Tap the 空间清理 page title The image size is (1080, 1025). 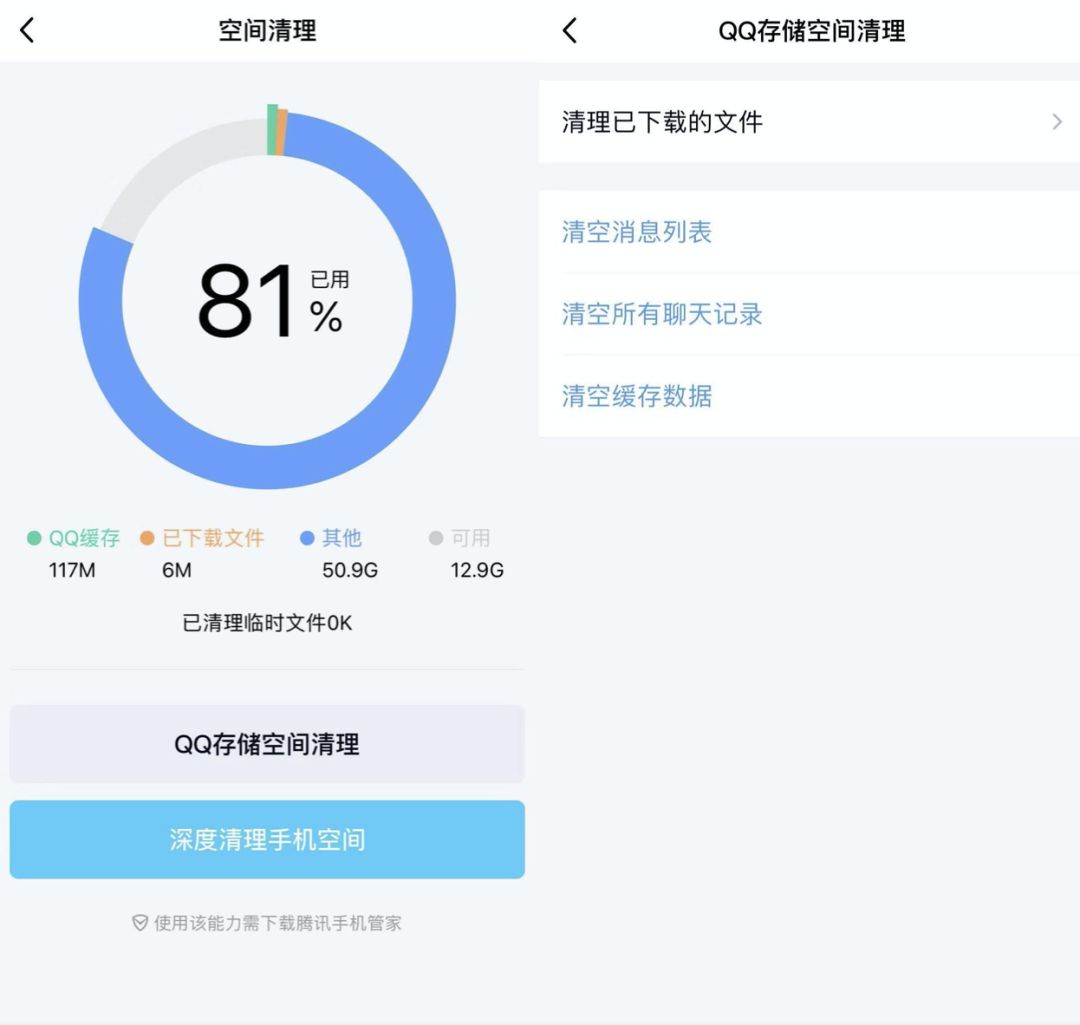pyautogui.click(x=267, y=30)
